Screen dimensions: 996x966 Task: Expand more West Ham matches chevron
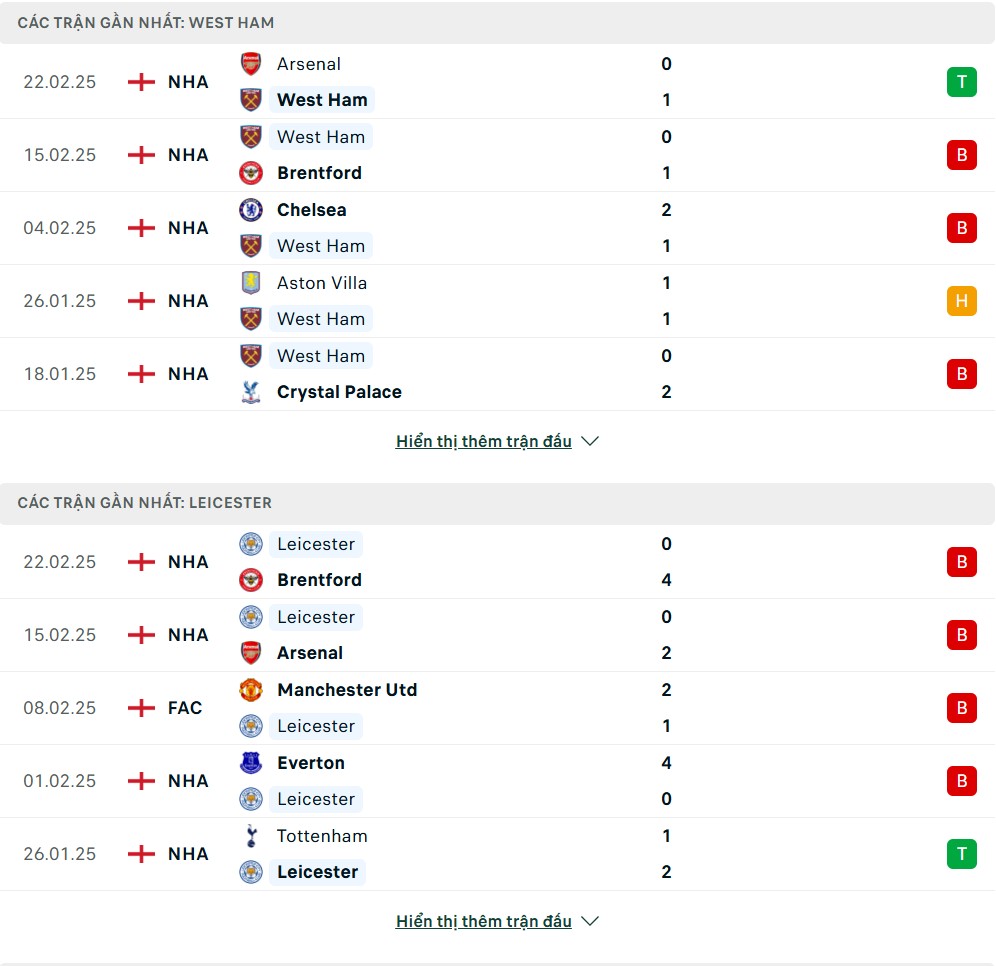pos(590,441)
